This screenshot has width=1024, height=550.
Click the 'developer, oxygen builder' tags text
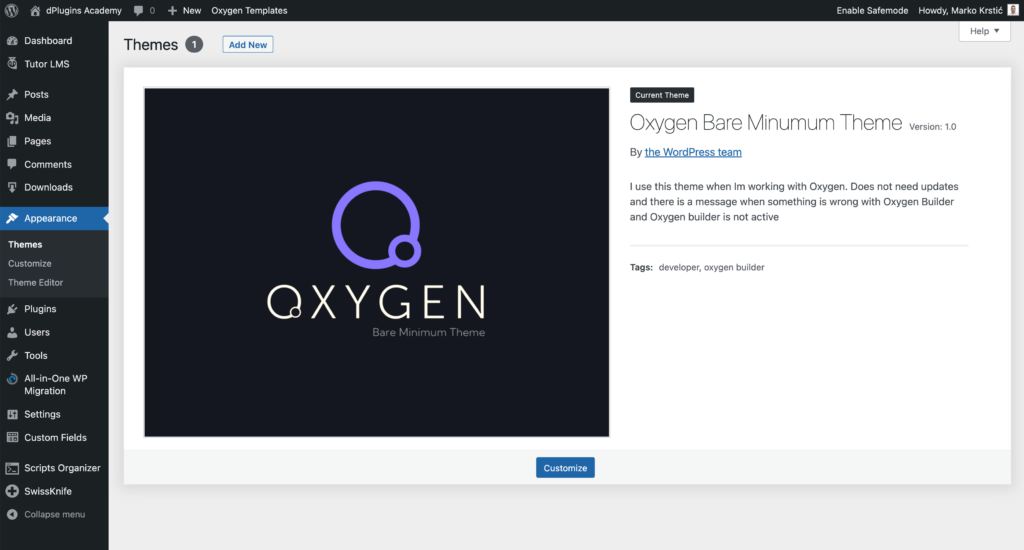pyautogui.click(x=711, y=267)
